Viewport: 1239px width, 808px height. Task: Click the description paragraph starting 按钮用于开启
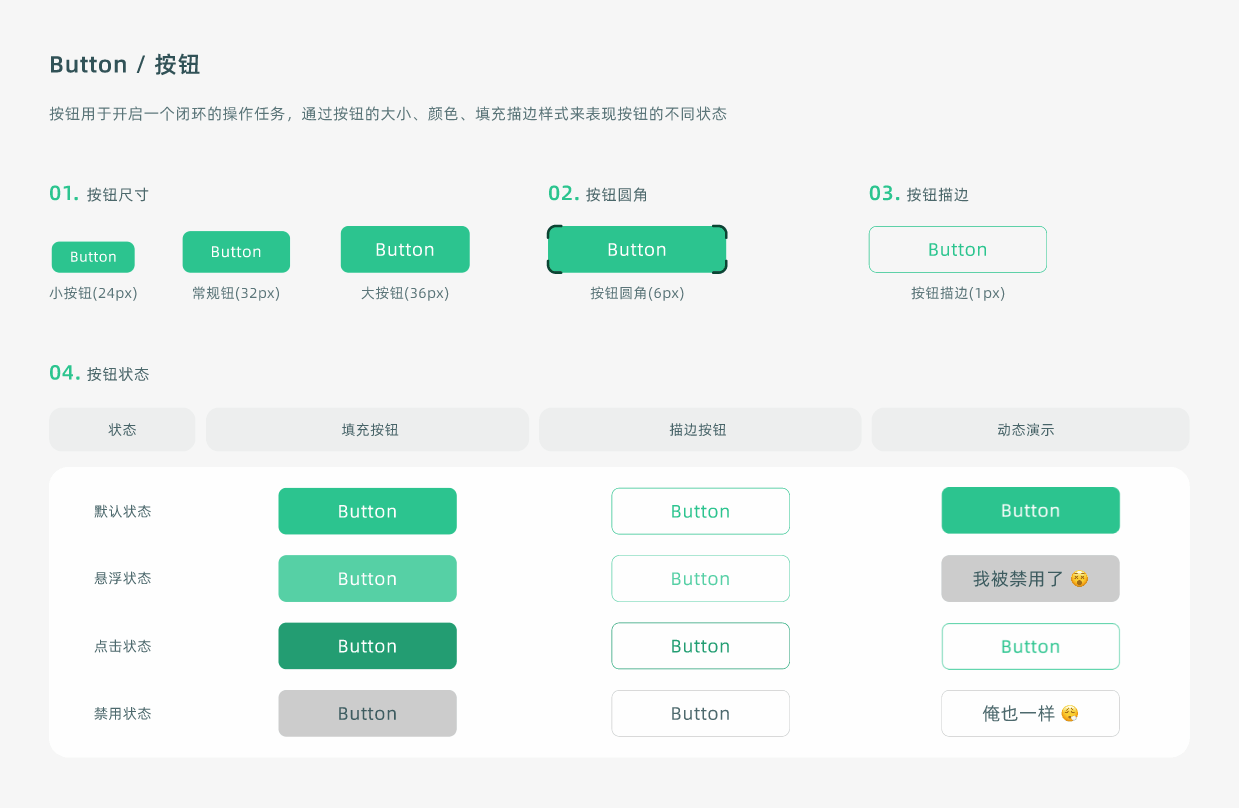tap(388, 114)
